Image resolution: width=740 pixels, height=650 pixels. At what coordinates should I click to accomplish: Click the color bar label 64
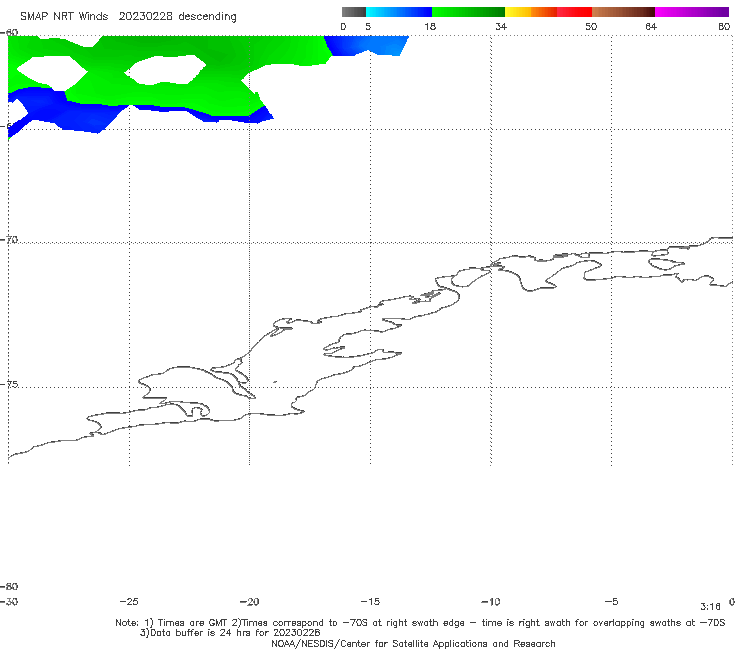pyautogui.click(x=651, y=27)
